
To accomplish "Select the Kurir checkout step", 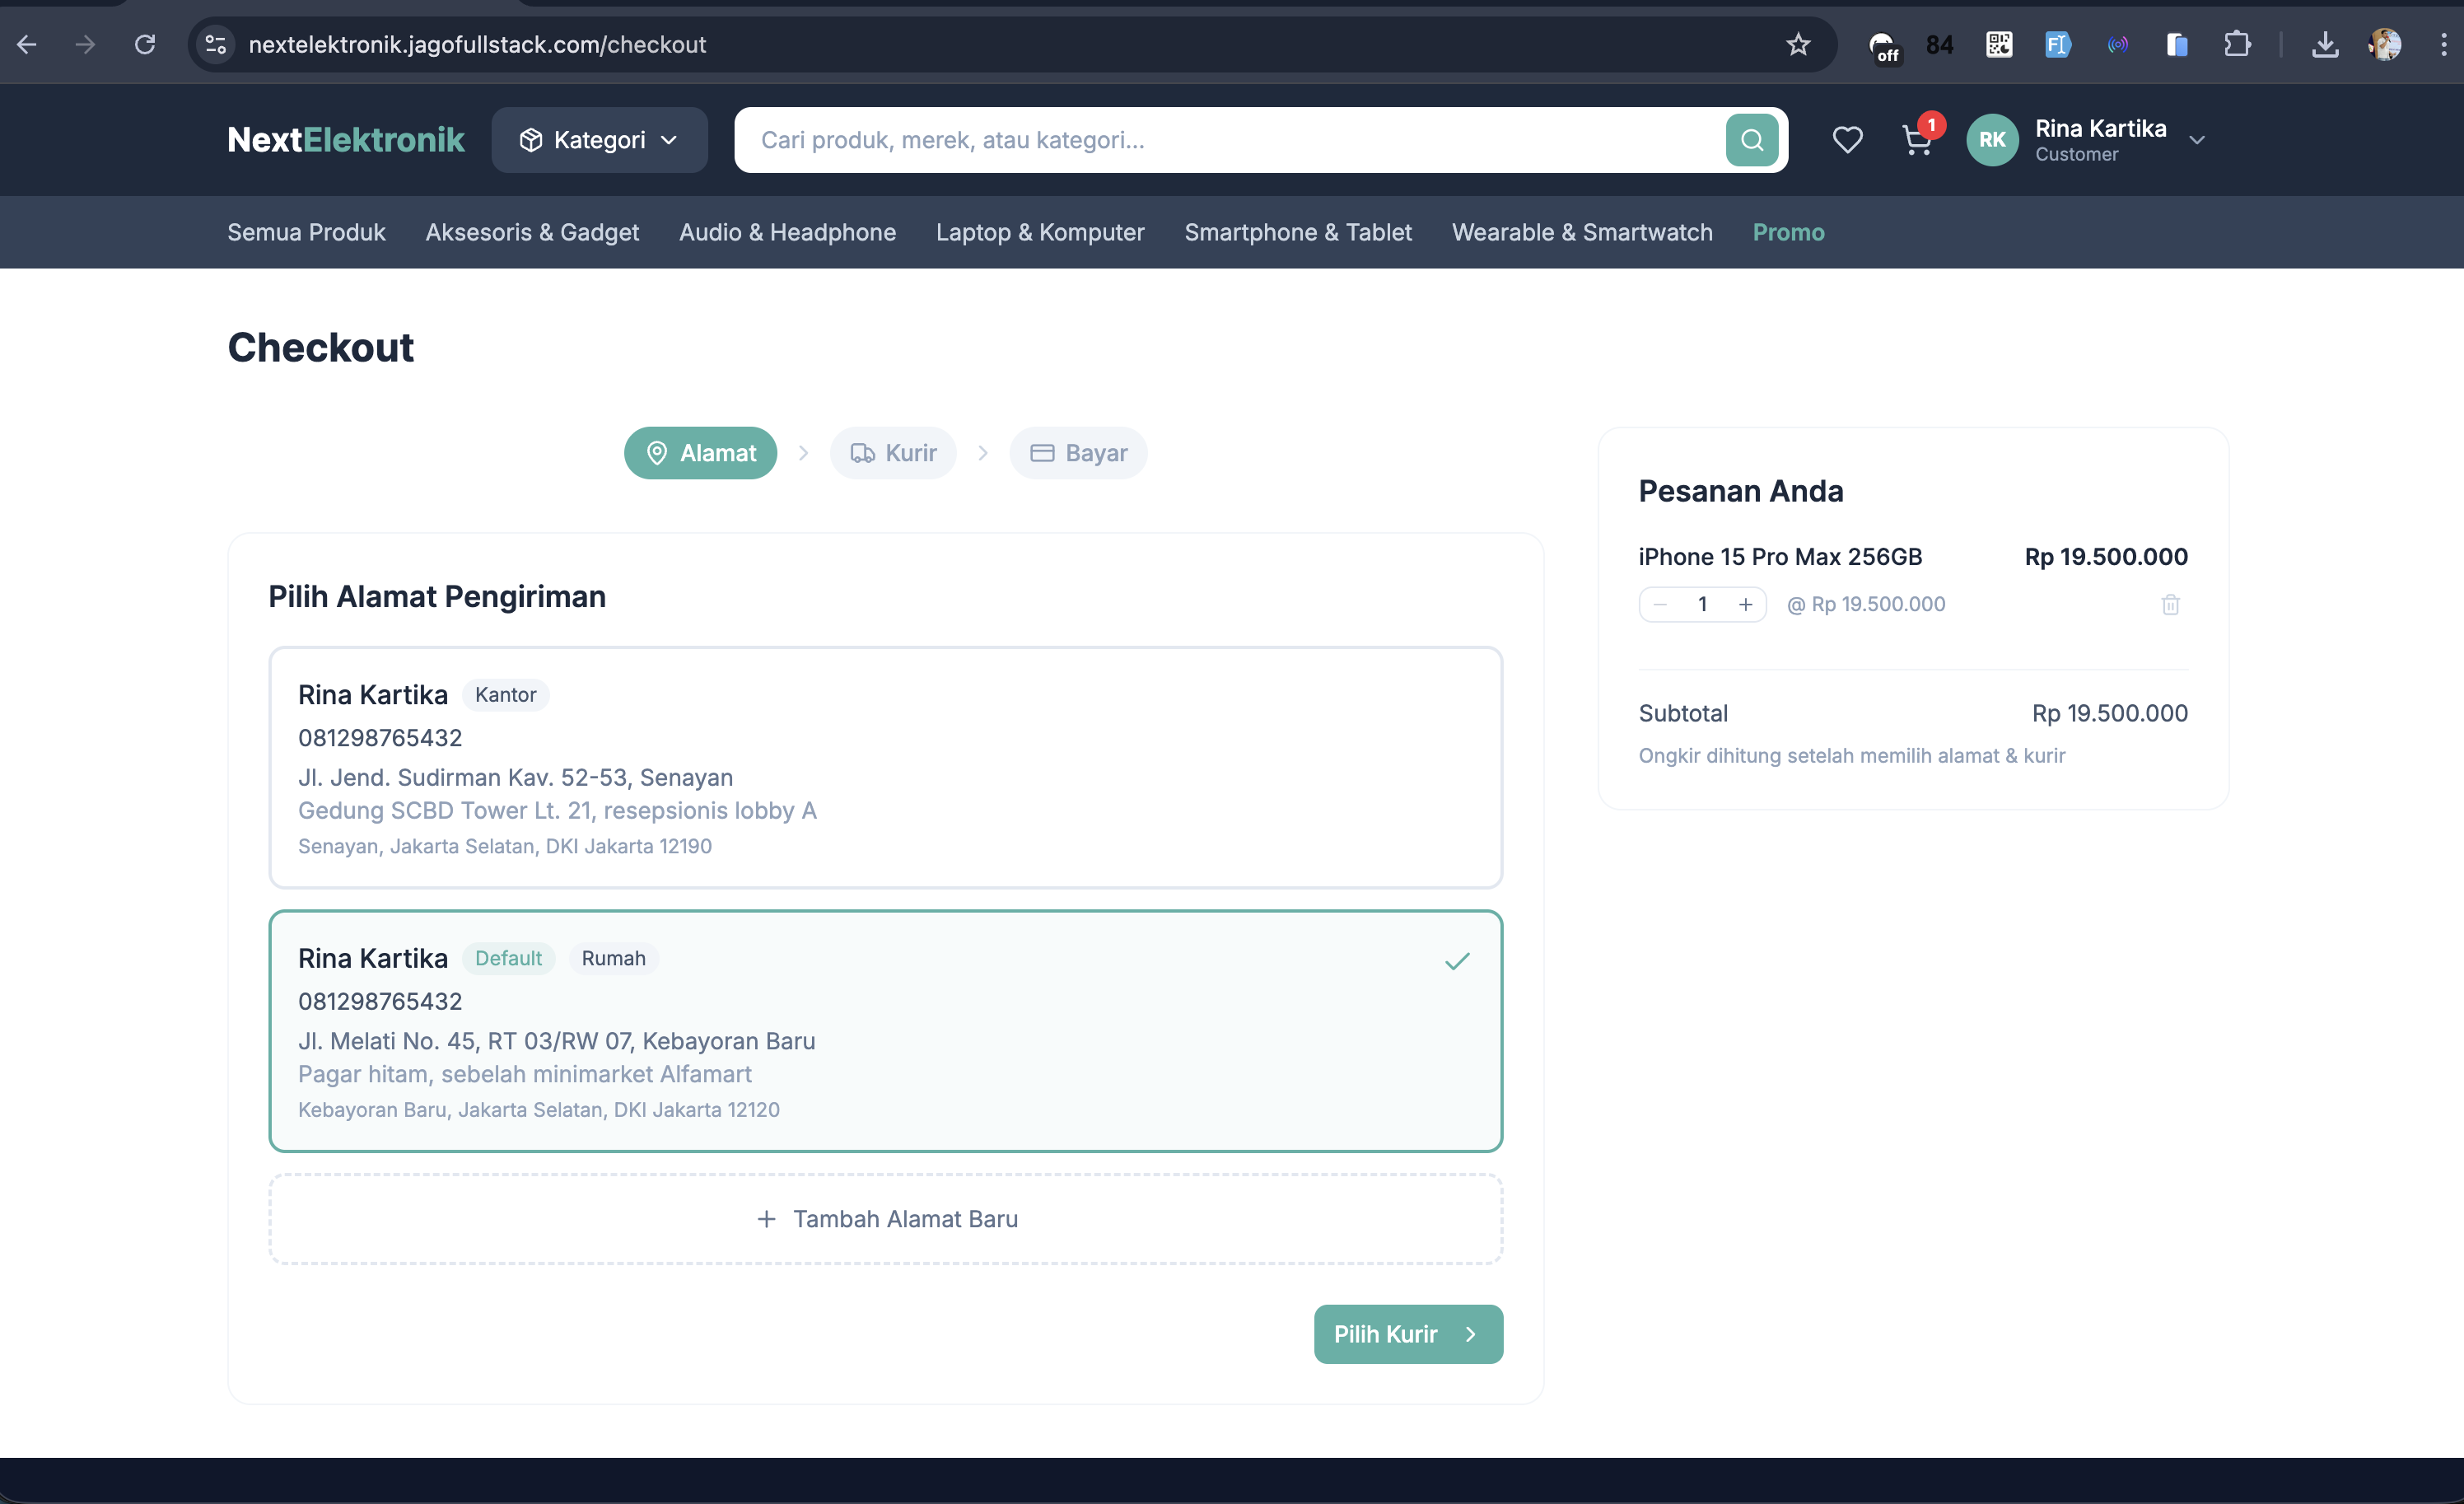I will point(893,453).
